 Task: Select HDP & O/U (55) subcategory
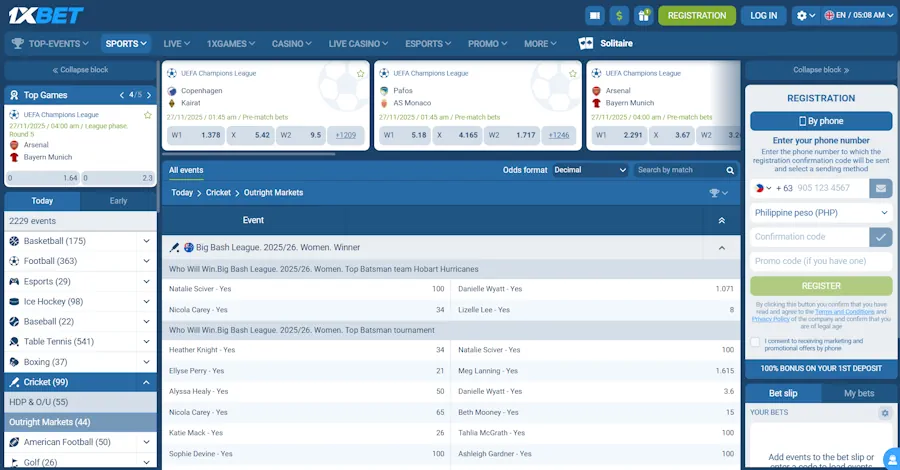click(80, 402)
